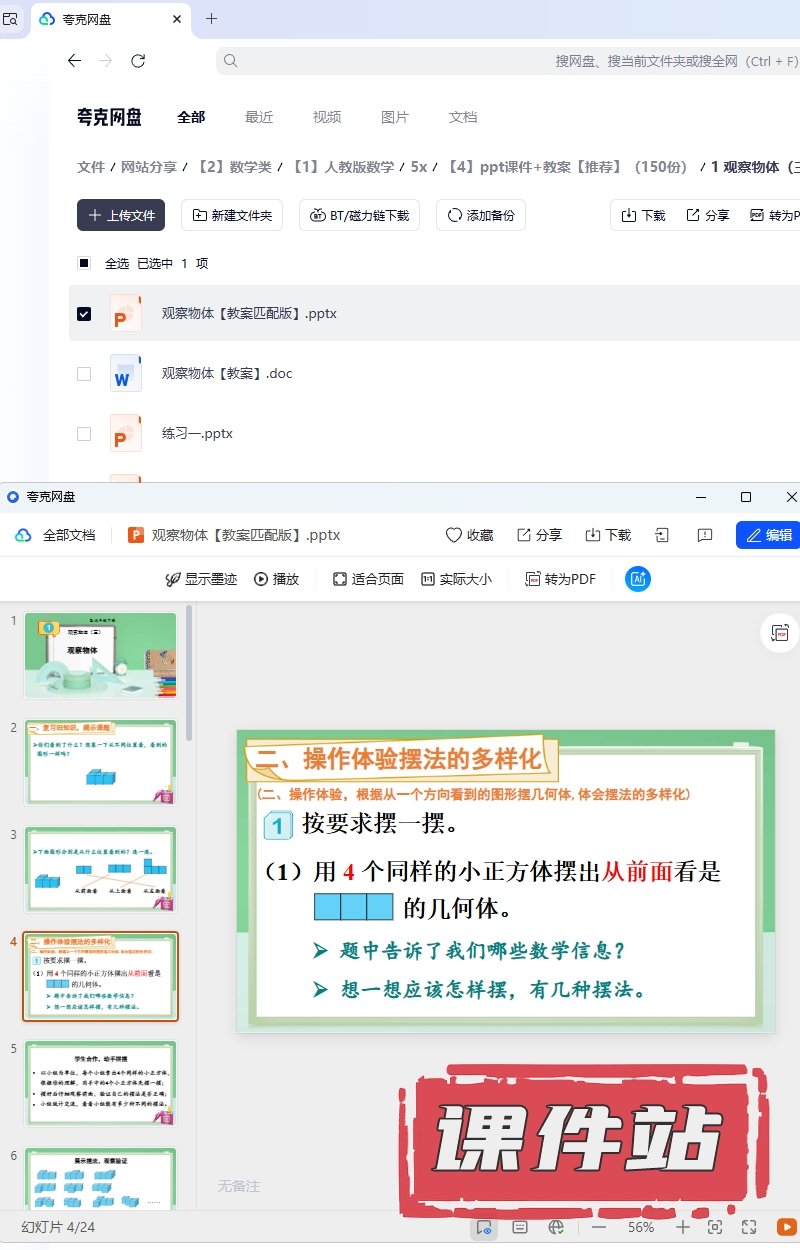Screen dimensions: 800x1250
Task: Click the blue 编辑 button
Action: pos(768,535)
